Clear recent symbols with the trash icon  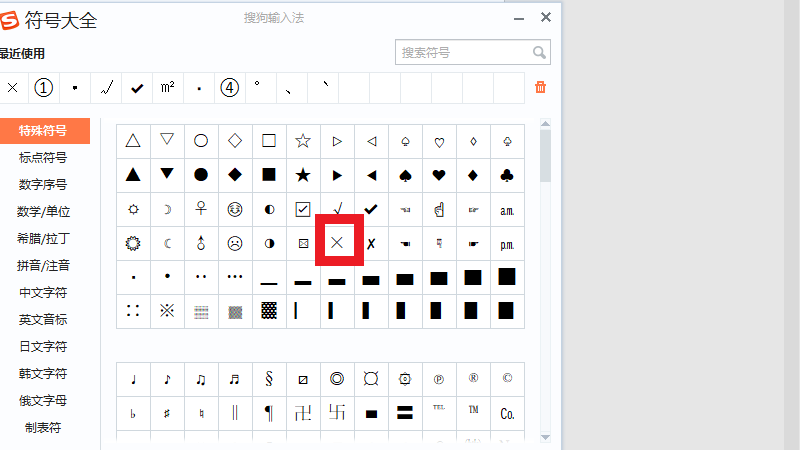(x=541, y=87)
